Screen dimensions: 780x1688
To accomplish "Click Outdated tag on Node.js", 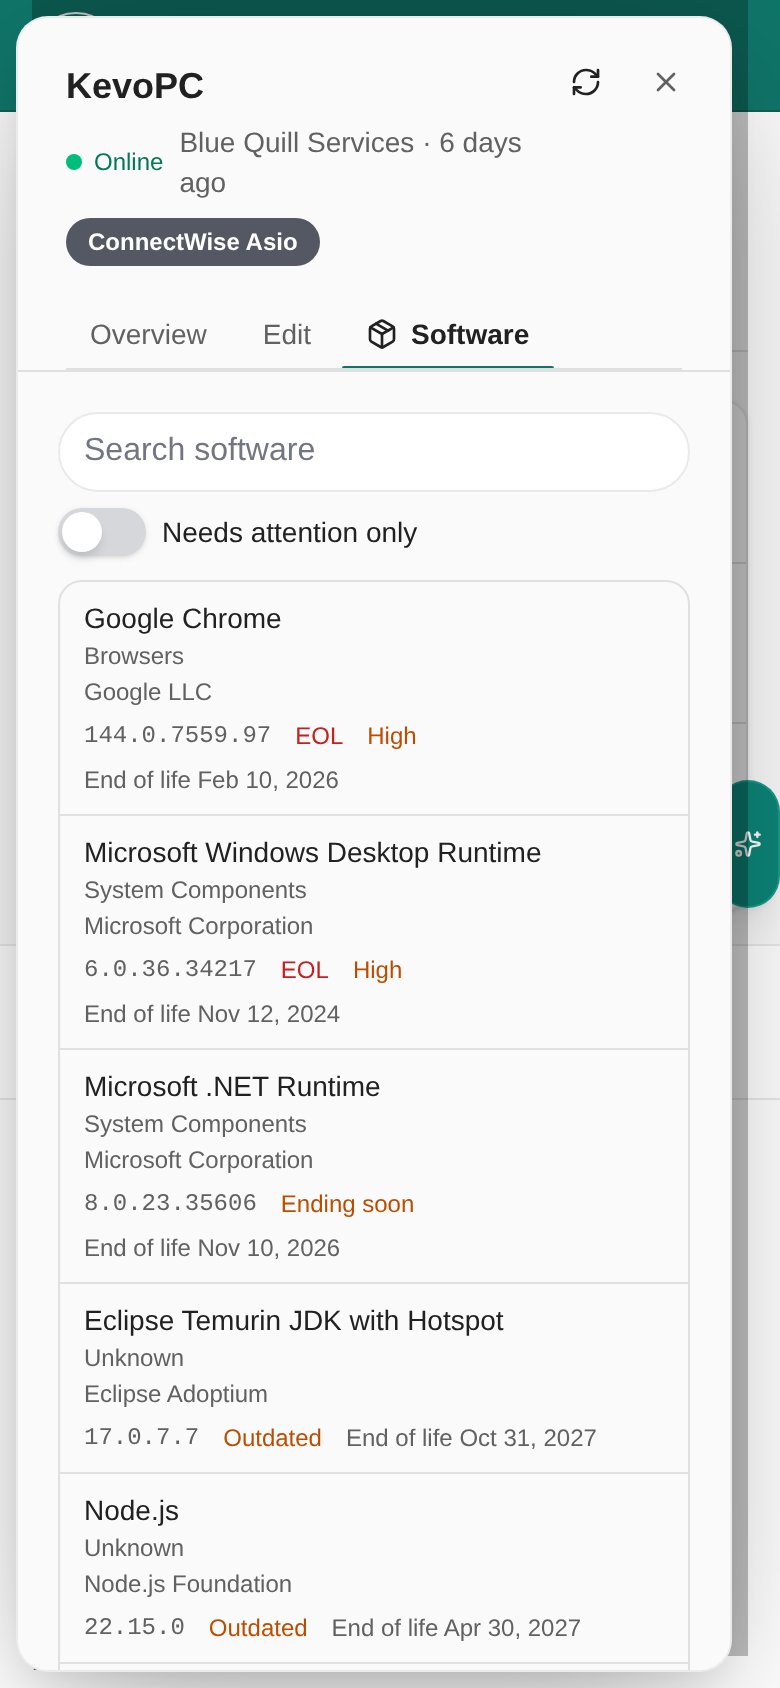I will (258, 1628).
